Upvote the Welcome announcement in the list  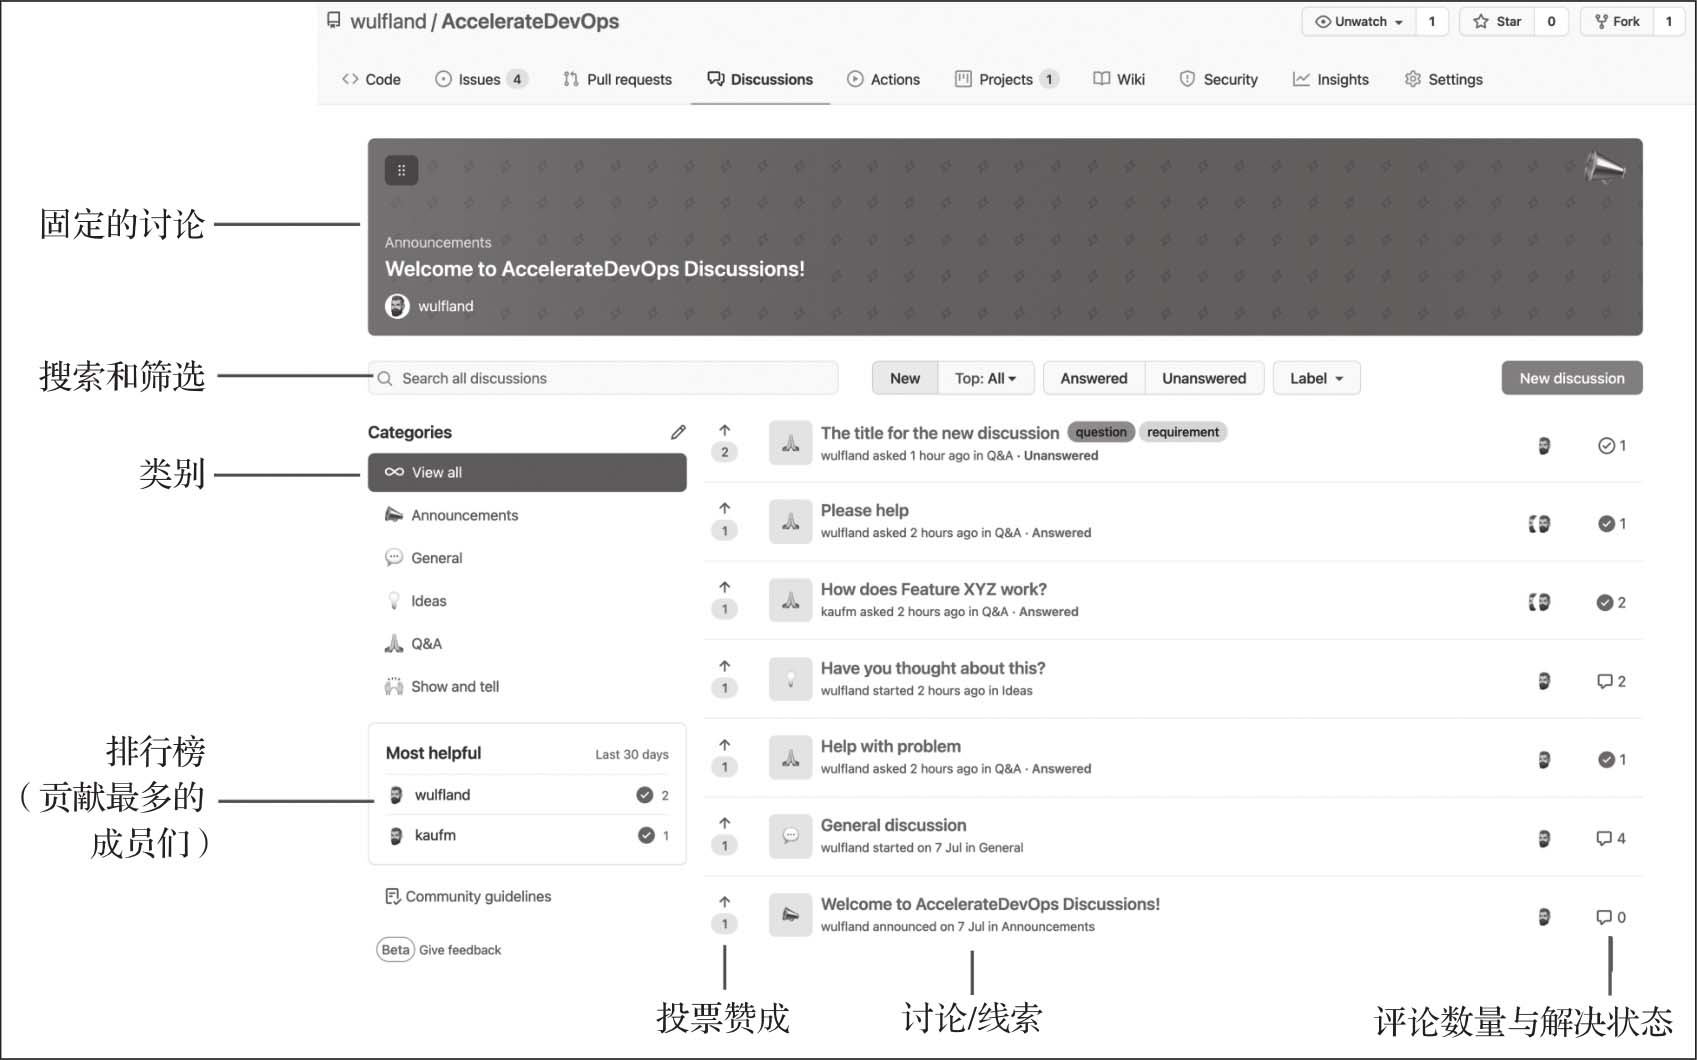coord(725,903)
